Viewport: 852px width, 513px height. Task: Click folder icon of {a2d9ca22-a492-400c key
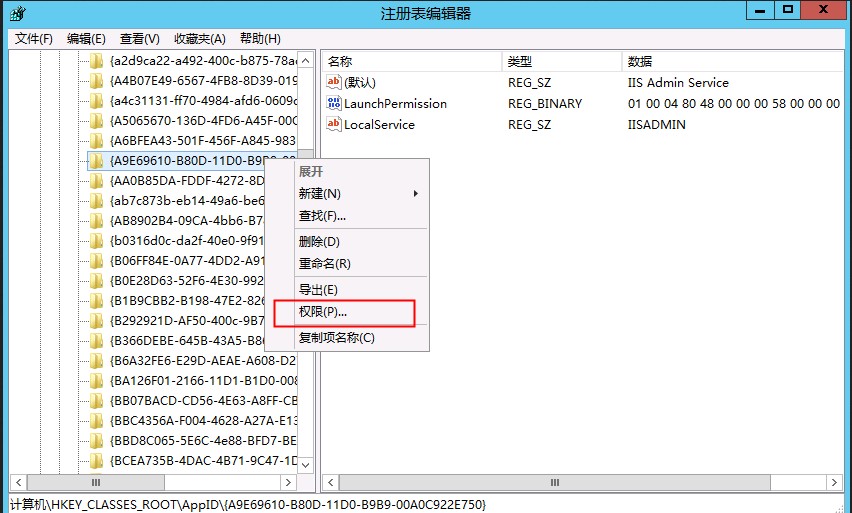click(x=96, y=60)
